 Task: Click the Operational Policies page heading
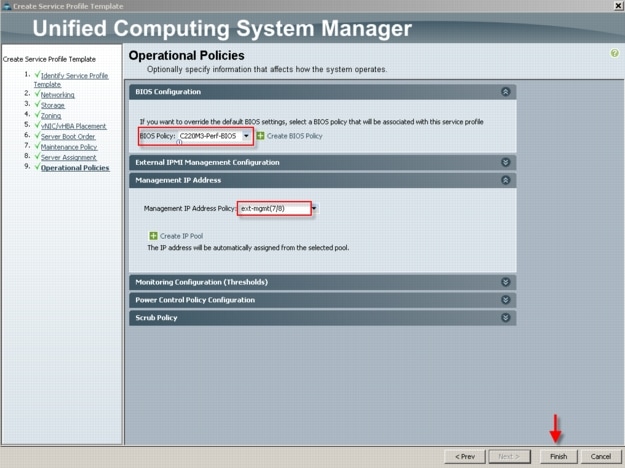(x=187, y=55)
